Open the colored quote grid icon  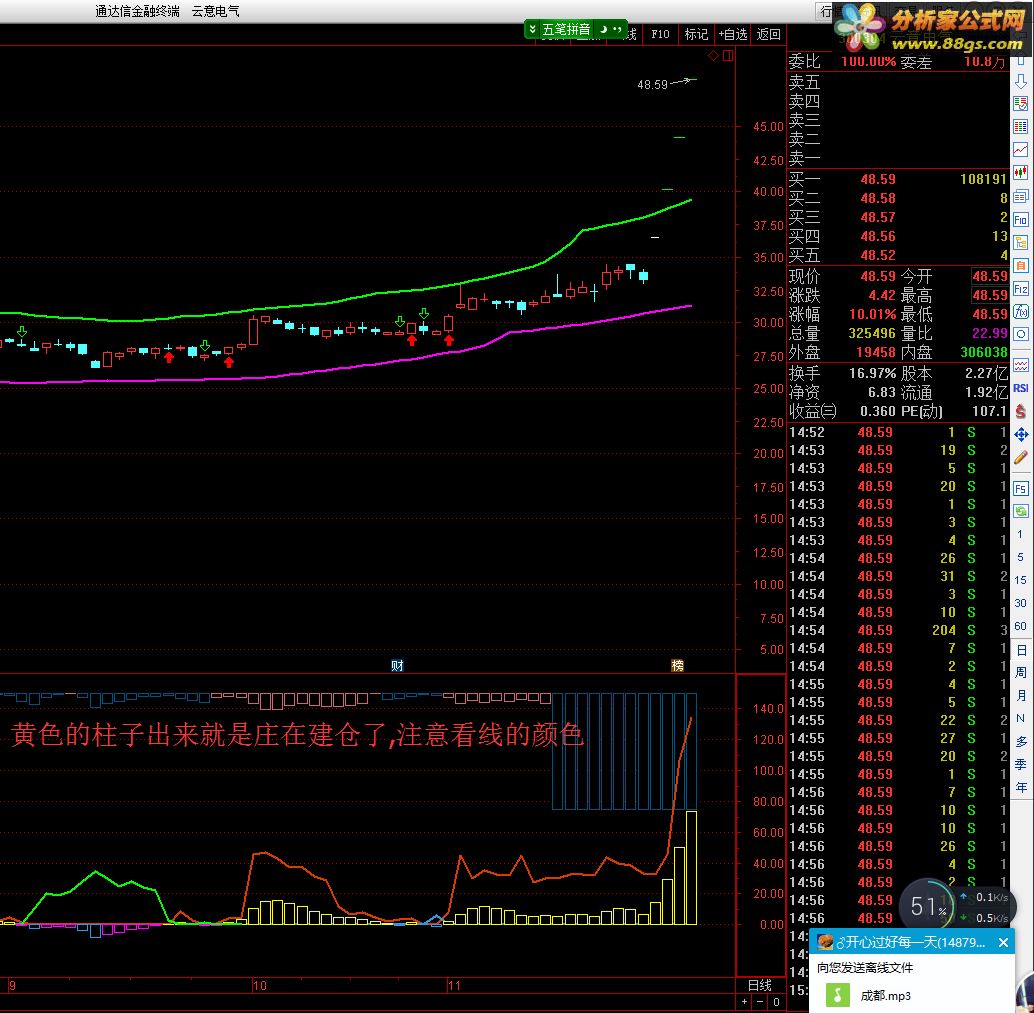[x=1021, y=127]
